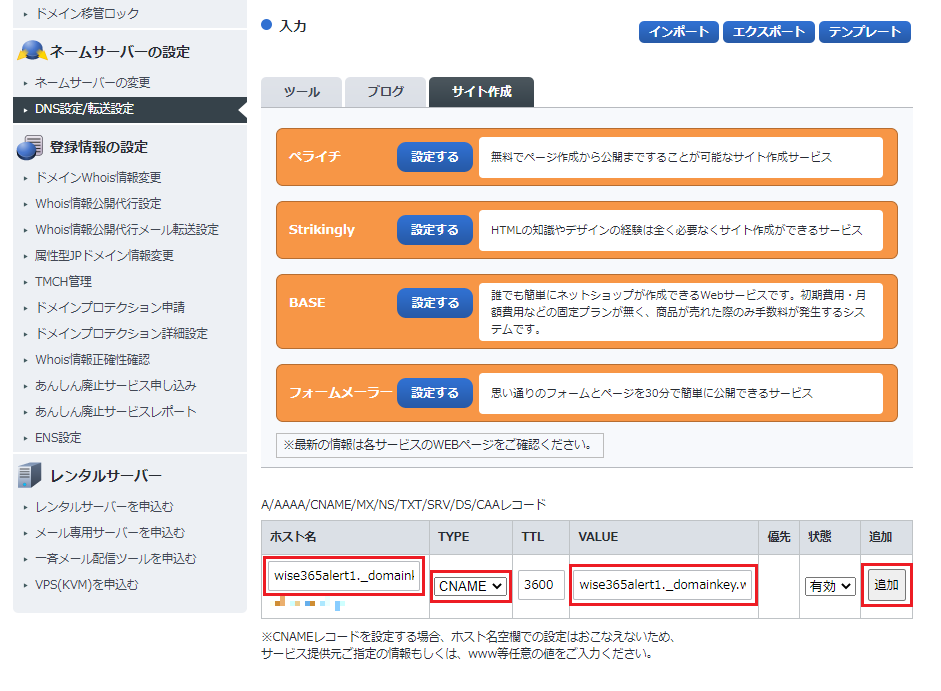Click the VALUE input field
This screenshot has height=691, width=941.
664,585
